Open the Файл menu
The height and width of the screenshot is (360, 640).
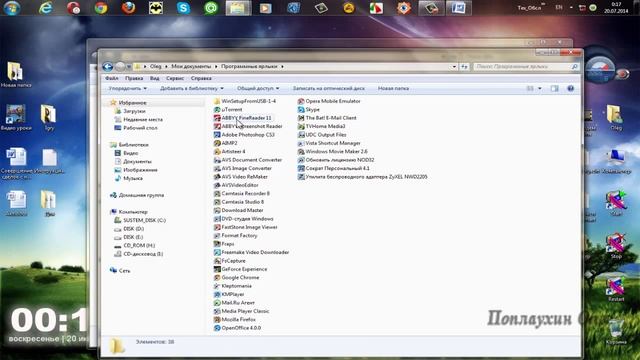click(111, 78)
